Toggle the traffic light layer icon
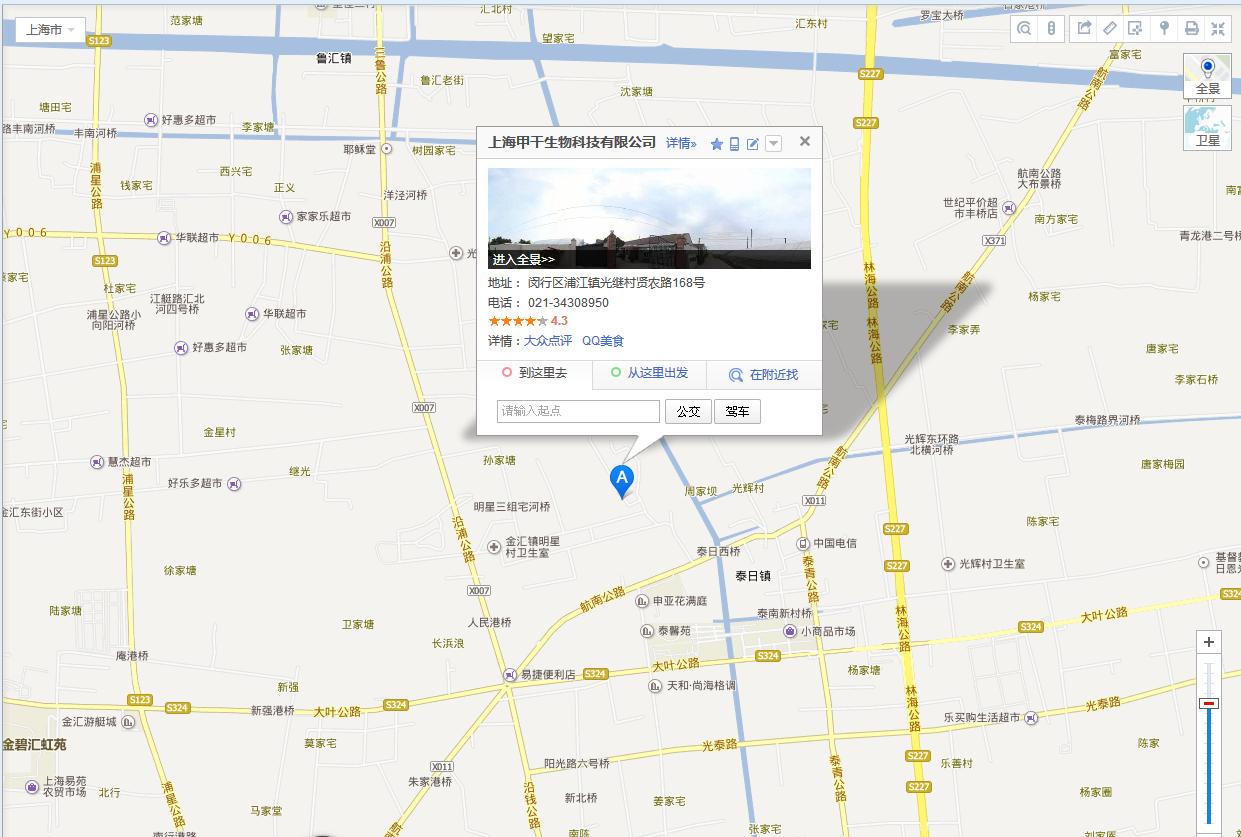The image size is (1241, 837). 1051,29
